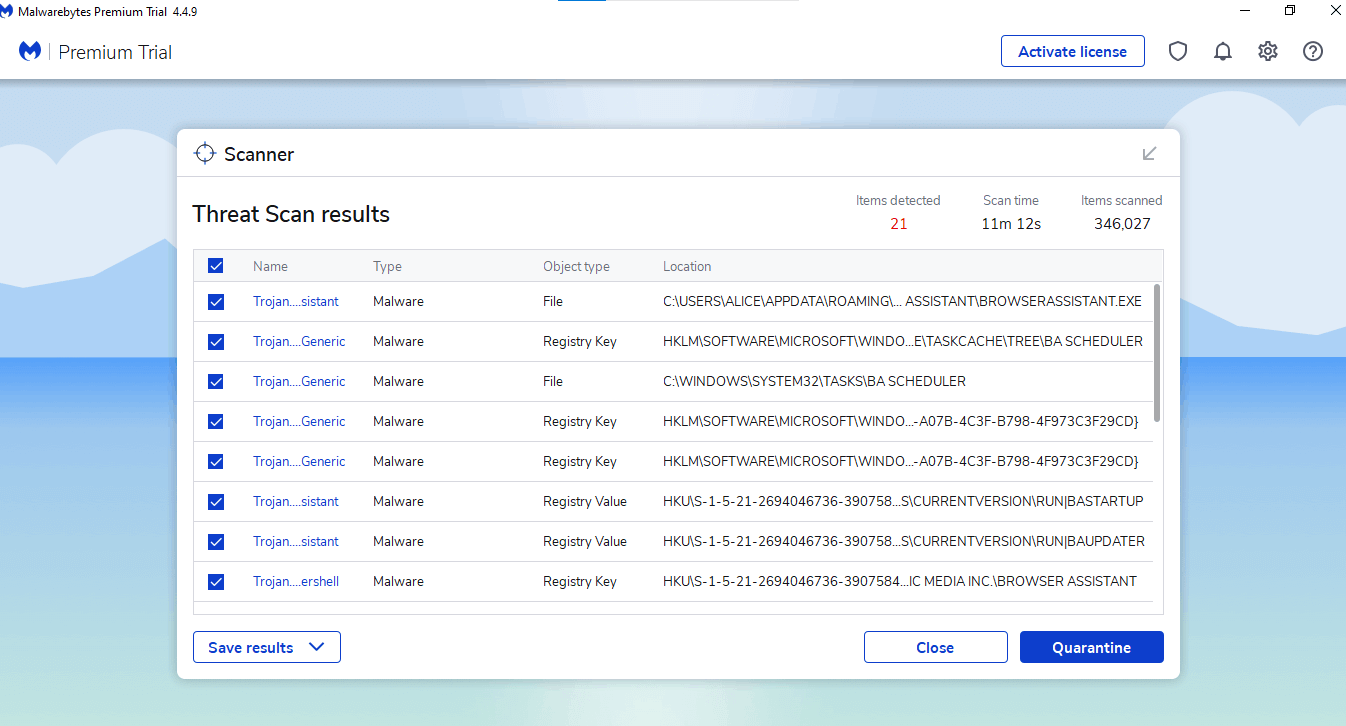This screenshot has width=1346, height=726.
Task: Open the help question mark icon
Action: (x=1313, y=52)
